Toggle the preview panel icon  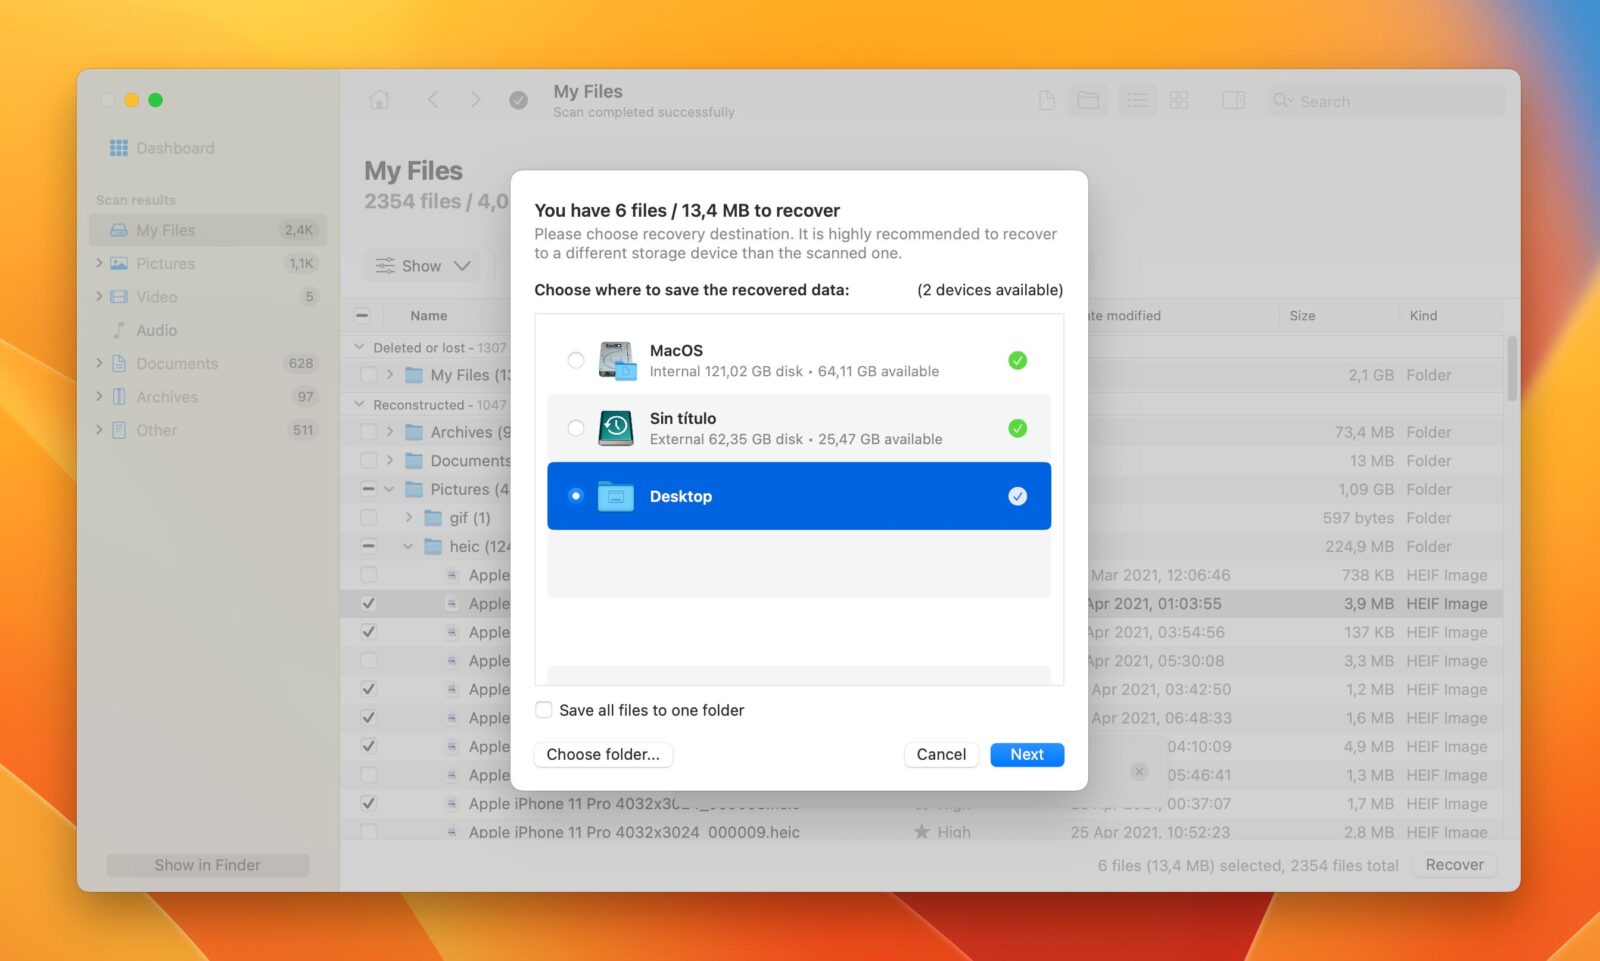click(1232, 100)
